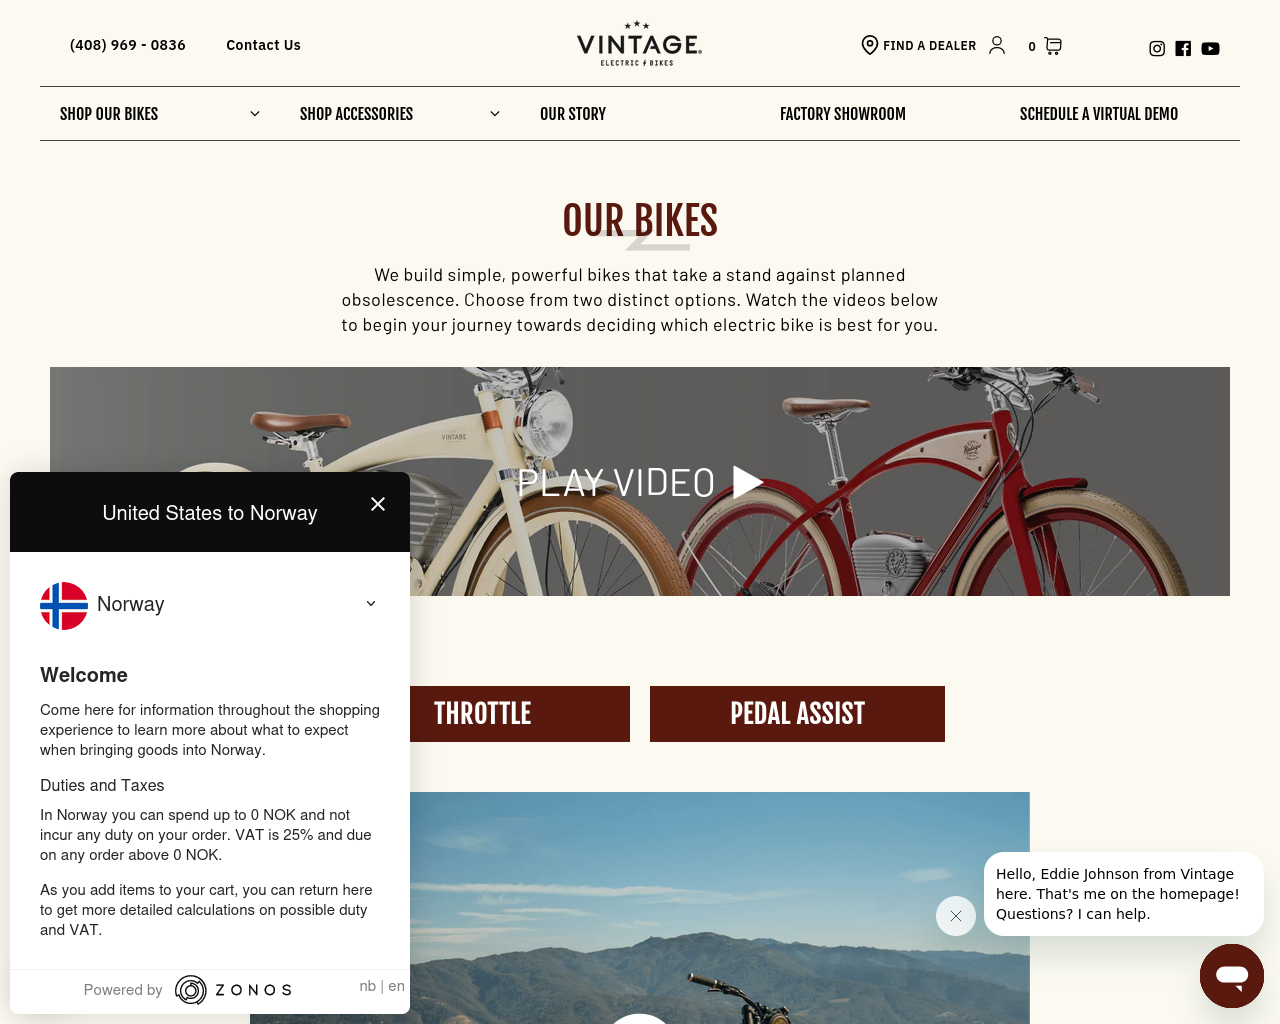Click the Vintage Electric Bikes logo
The image size is (1280, 1024).
click(640, 44)
